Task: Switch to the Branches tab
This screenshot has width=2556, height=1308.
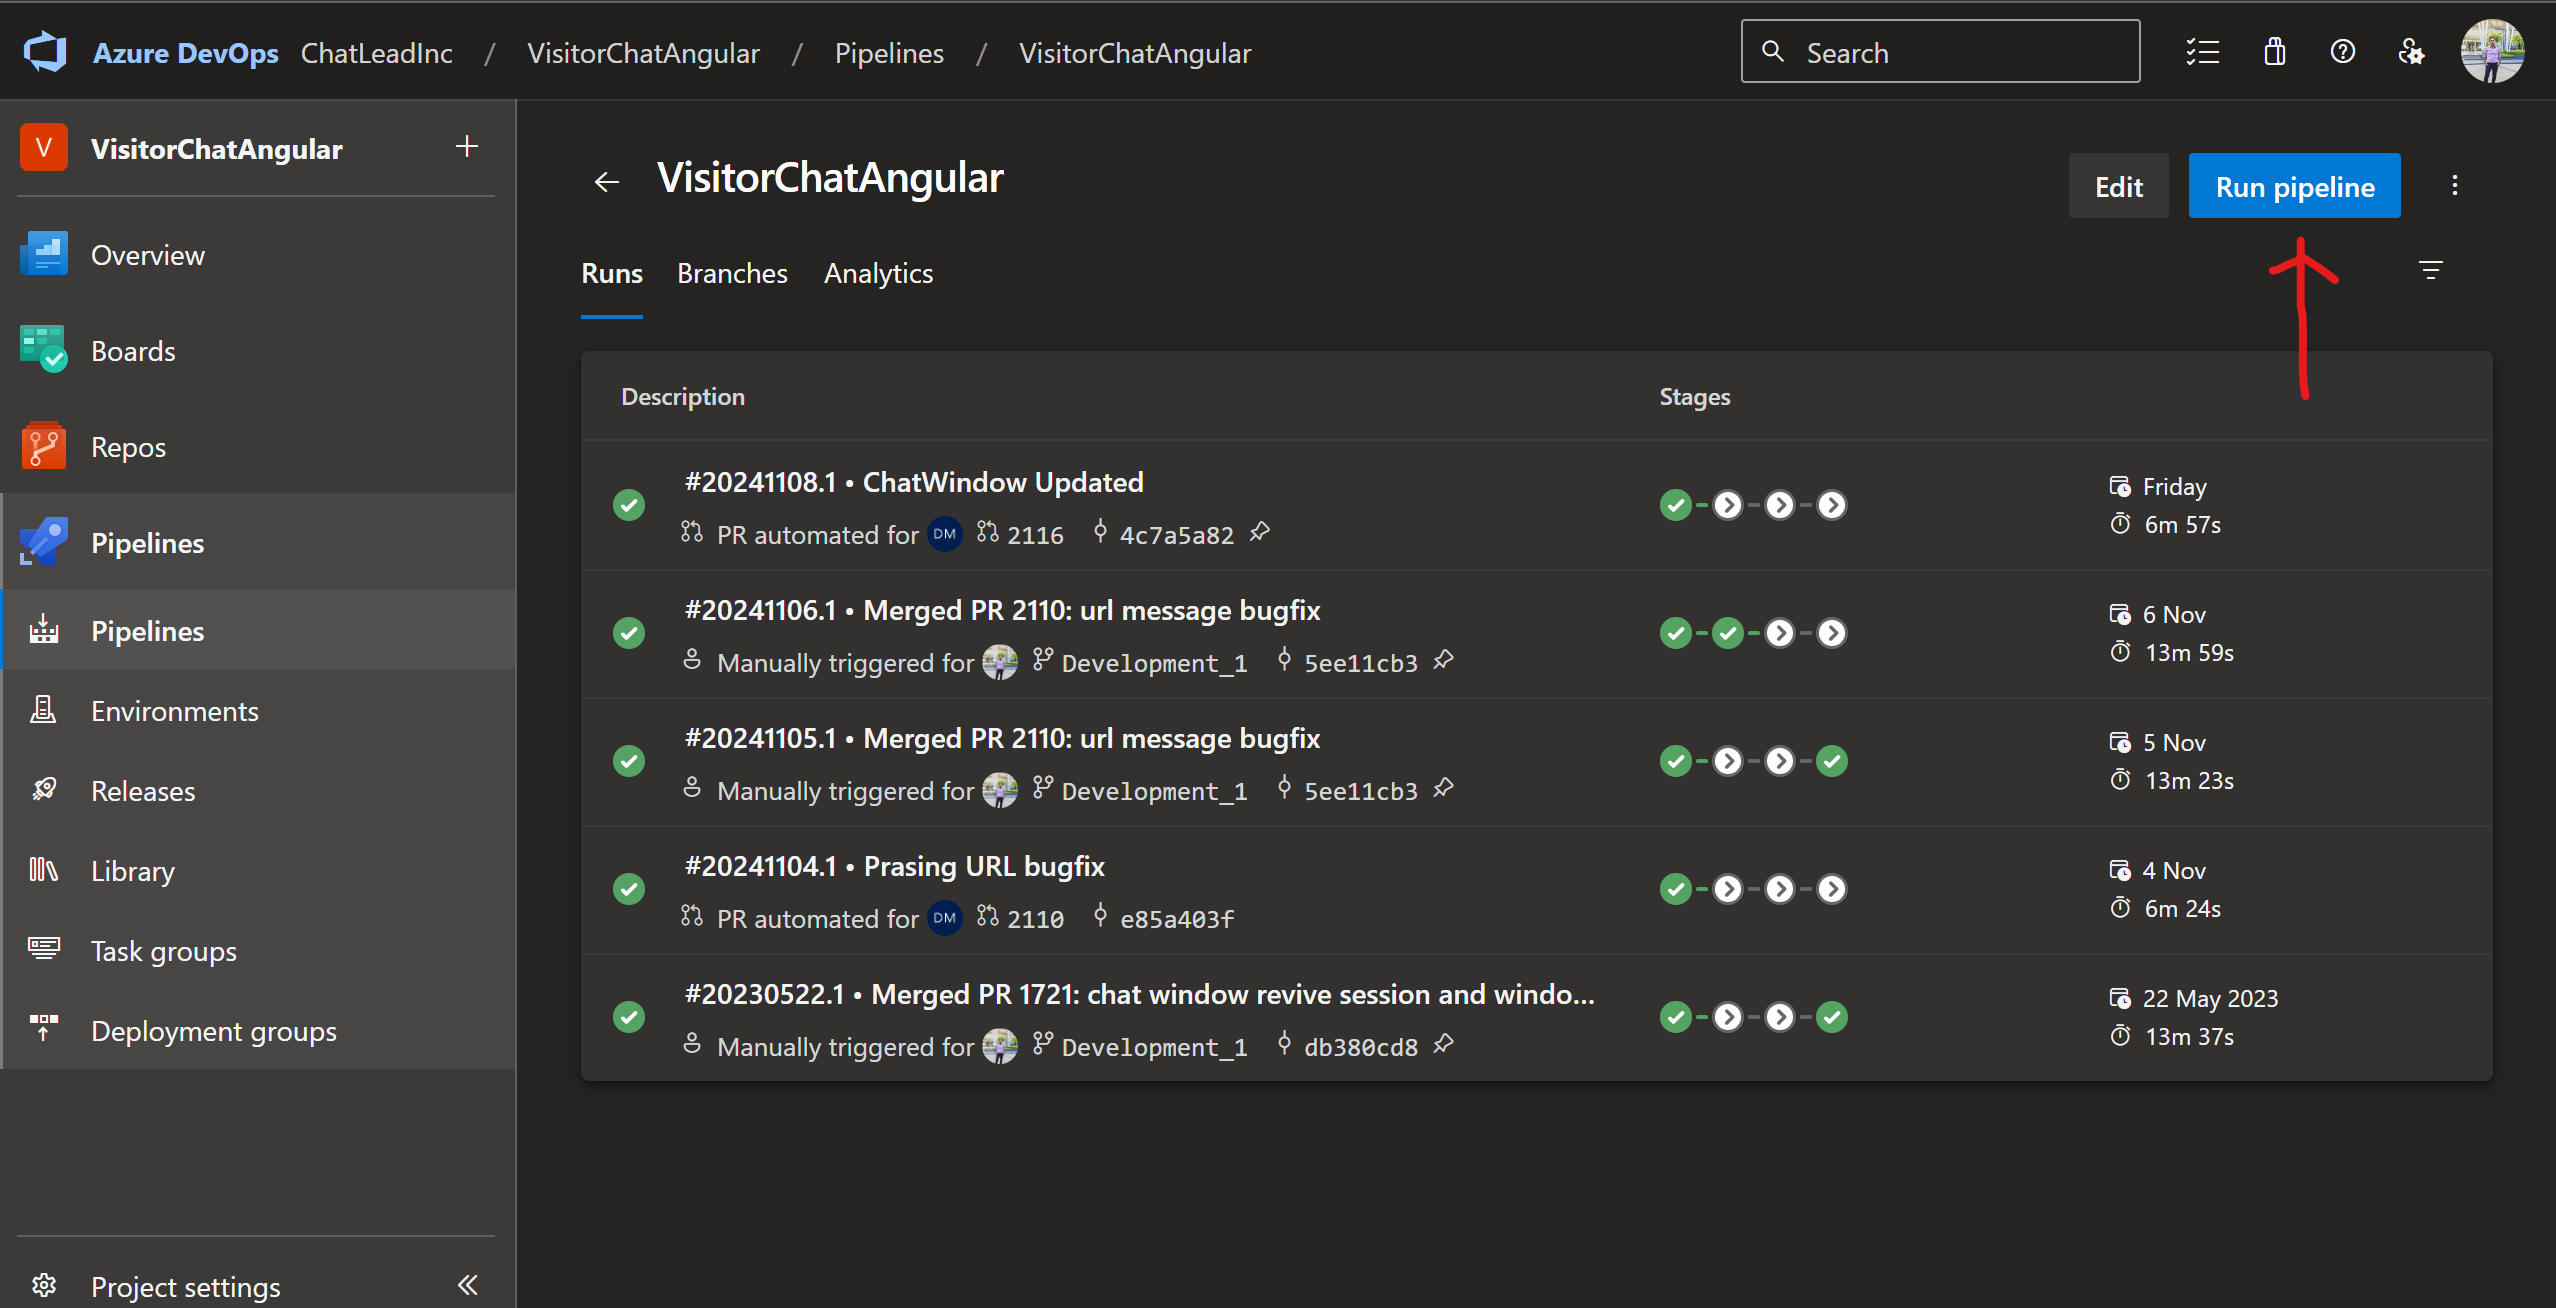Action: (732, 273)
